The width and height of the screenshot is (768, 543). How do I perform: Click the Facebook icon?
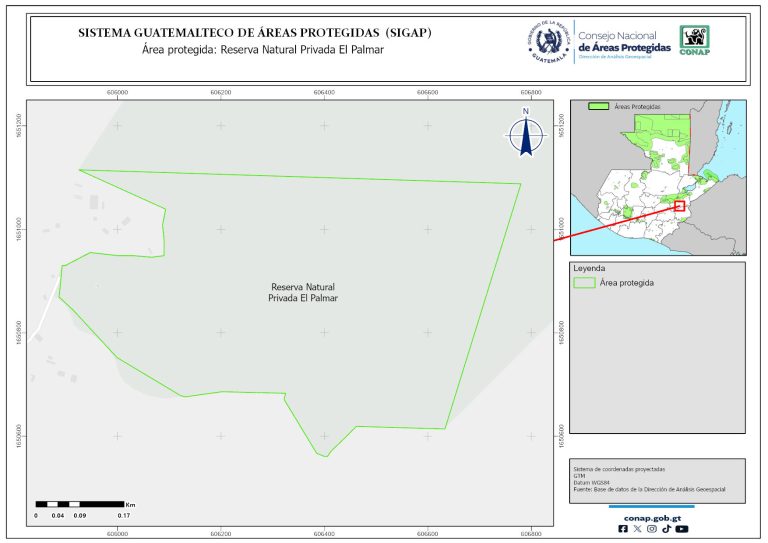[623, 529]
